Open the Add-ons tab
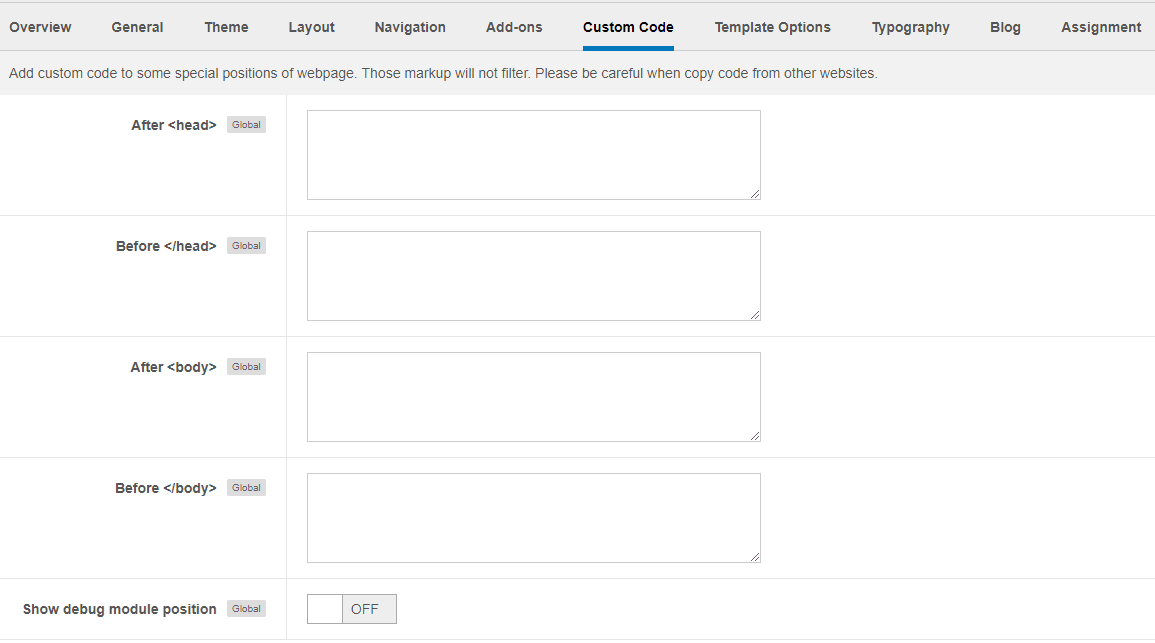1155x643 pixels. coord(513,27)
